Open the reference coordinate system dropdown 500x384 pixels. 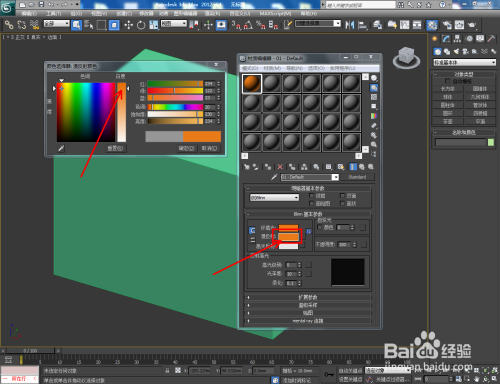click(x=174, y=24)
